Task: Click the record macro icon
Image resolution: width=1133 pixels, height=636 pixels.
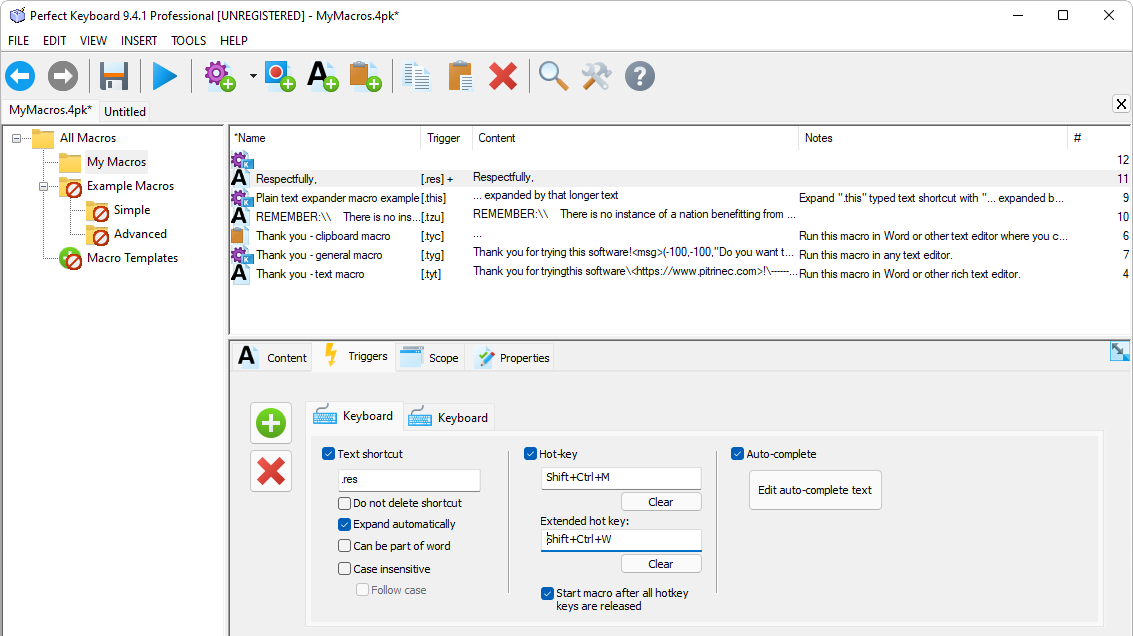Action: (x=280, y=76)
